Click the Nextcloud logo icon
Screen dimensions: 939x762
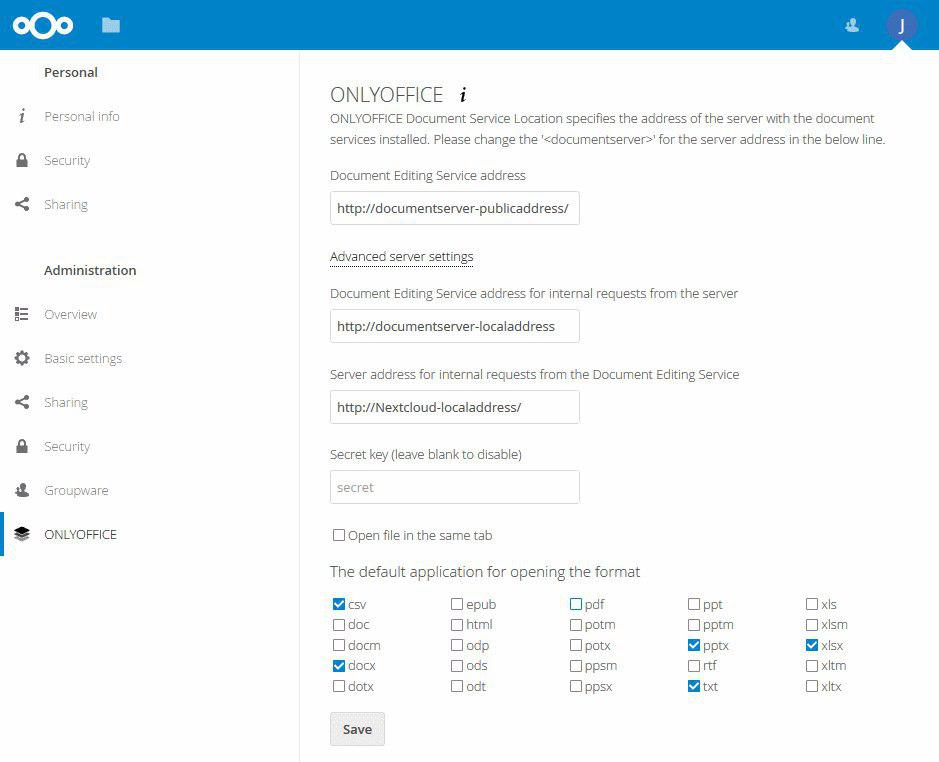pos(43,25)
